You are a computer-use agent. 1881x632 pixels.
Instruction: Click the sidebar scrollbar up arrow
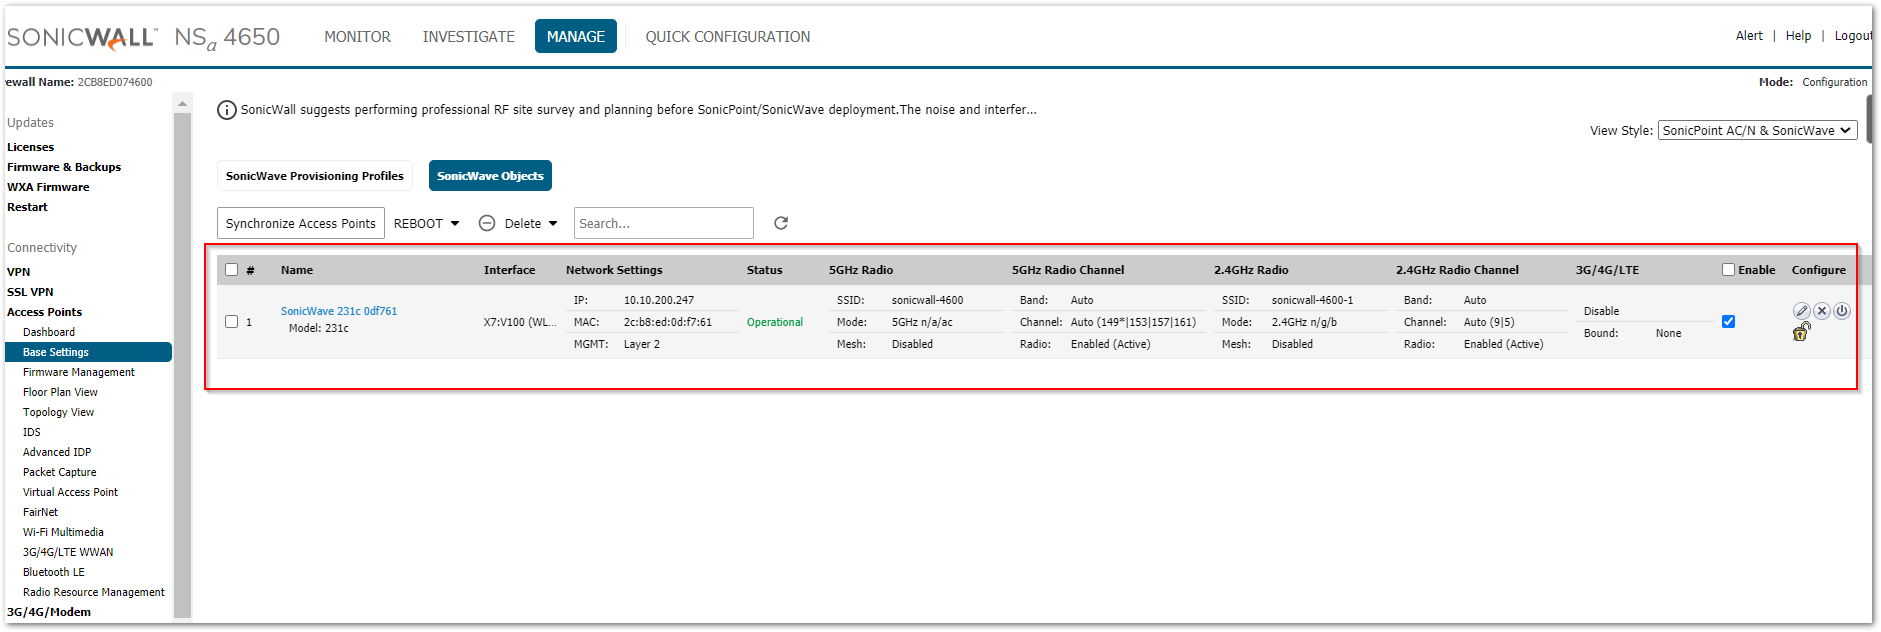click(x=182, y=103)
